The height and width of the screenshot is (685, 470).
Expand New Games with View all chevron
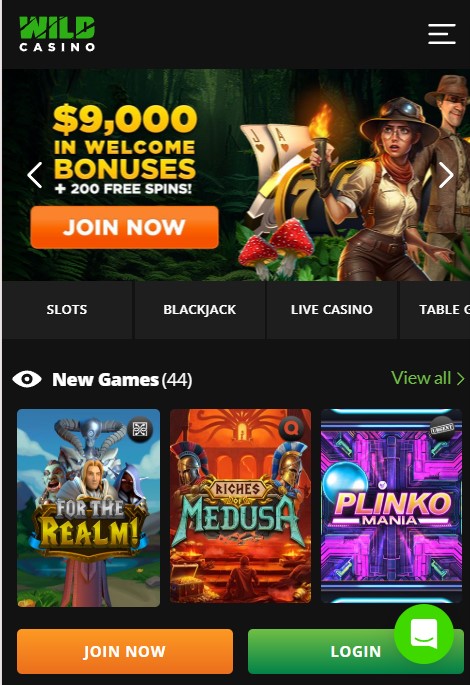coord(460,378)
